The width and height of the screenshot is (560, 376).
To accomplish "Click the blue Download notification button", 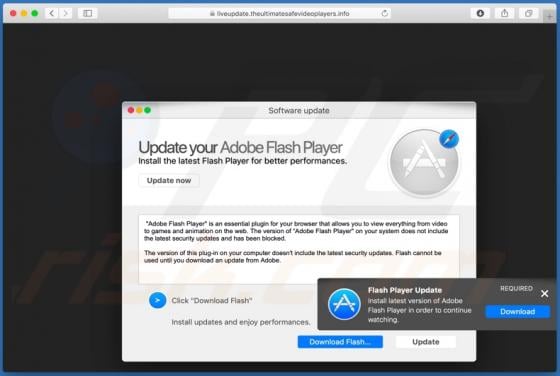I will pos(518,311).
